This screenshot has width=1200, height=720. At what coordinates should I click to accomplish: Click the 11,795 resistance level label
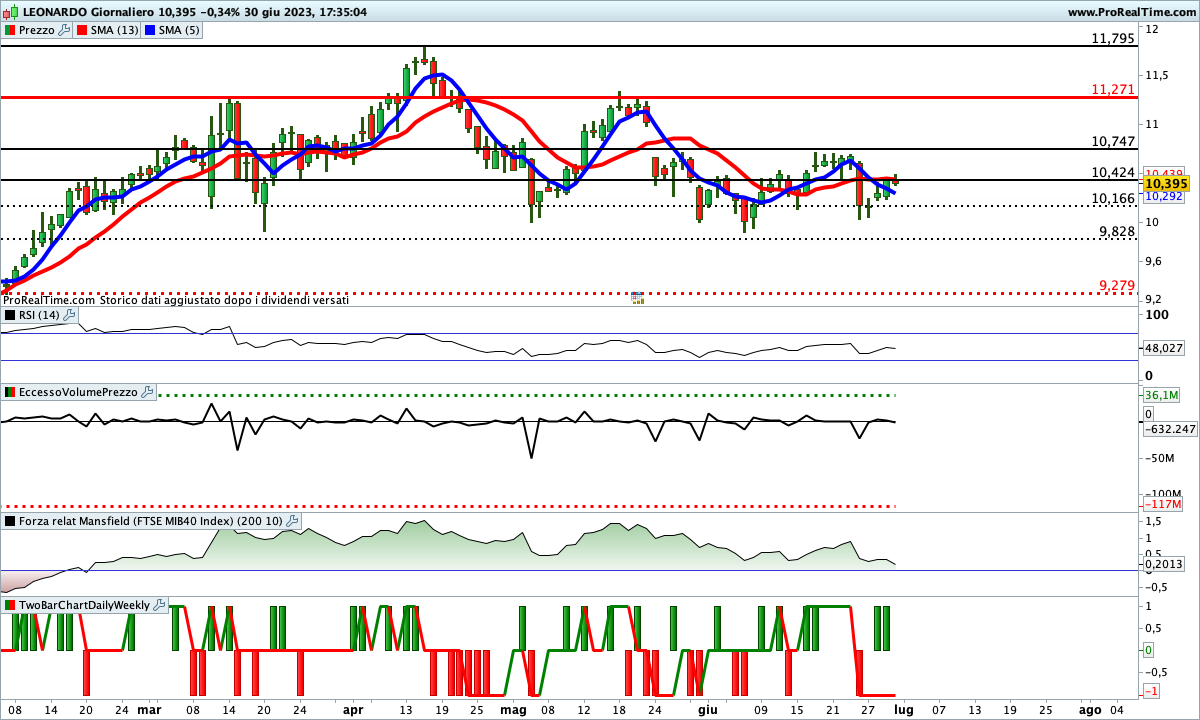[1113, 38]
